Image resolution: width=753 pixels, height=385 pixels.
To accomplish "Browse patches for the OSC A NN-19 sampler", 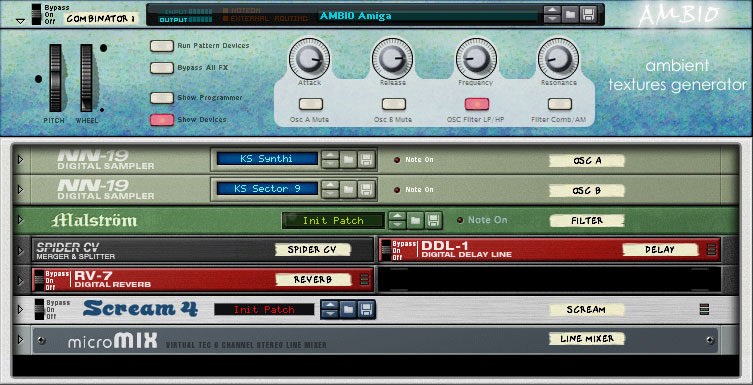I will click(x=348, y=159).
